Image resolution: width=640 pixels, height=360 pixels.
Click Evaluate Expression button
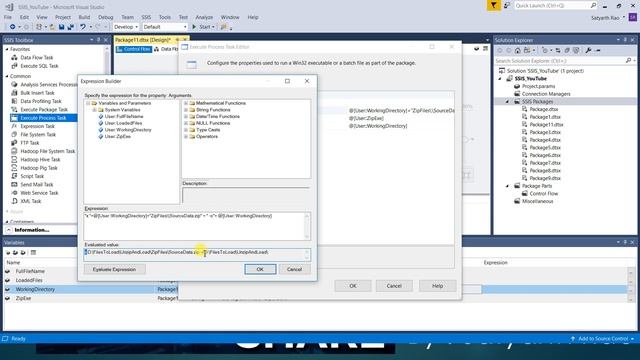pyautogui.click(x=114, y=269)
